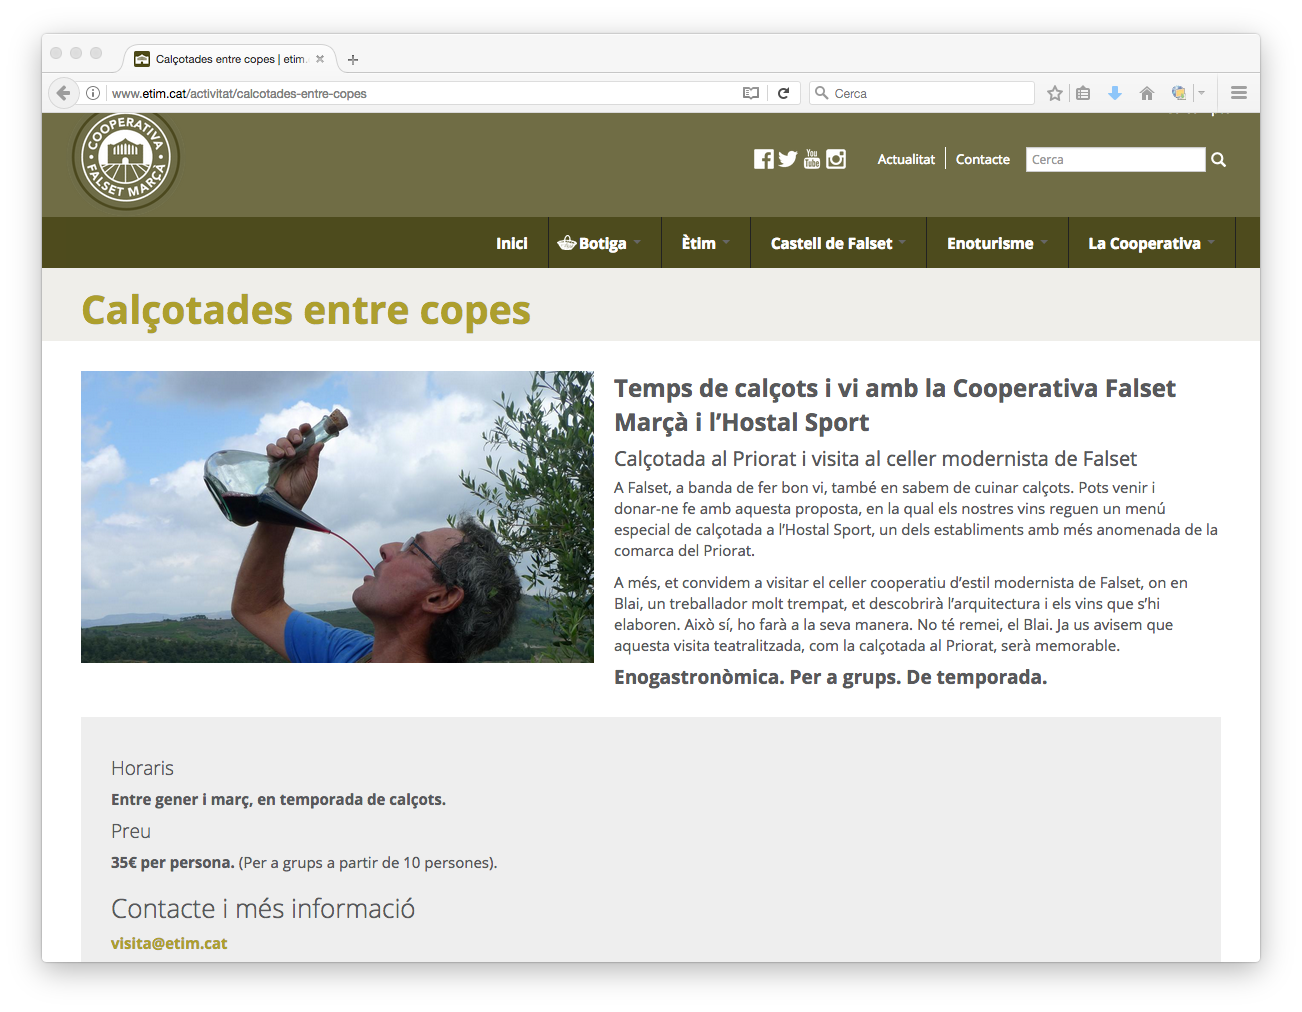
Task: Reload the current page
Action: [x=783, y=93]
